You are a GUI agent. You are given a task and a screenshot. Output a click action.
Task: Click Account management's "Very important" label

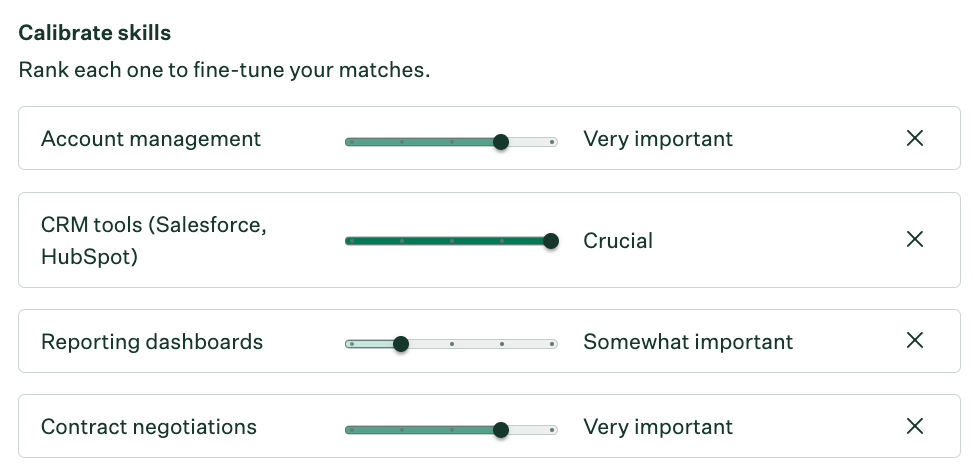[658, 139]
